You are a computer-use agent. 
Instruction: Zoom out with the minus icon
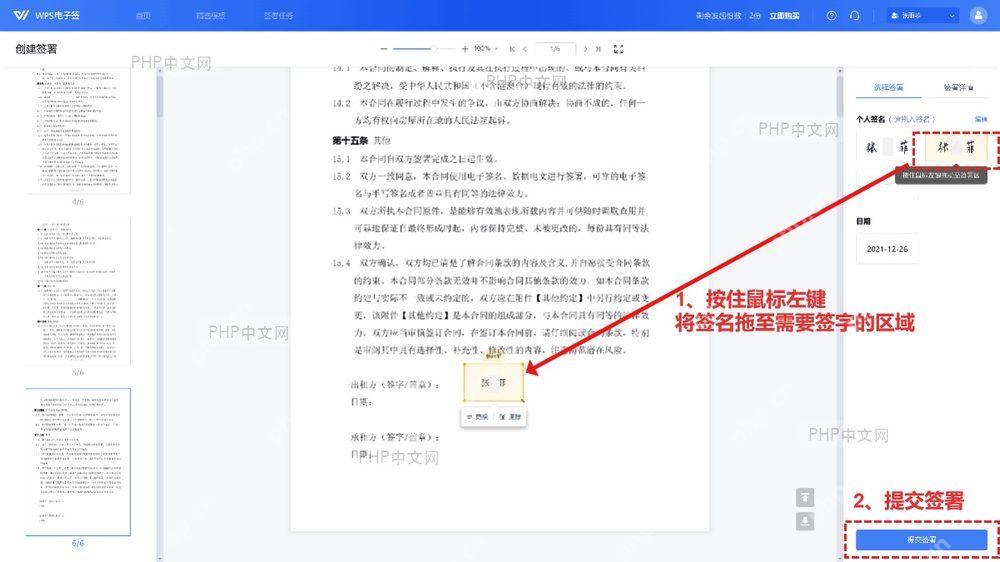pos(383,49)
